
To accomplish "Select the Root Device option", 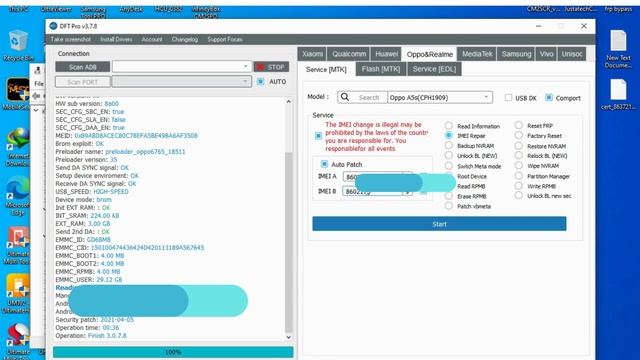I will click(x=472, y=176).
